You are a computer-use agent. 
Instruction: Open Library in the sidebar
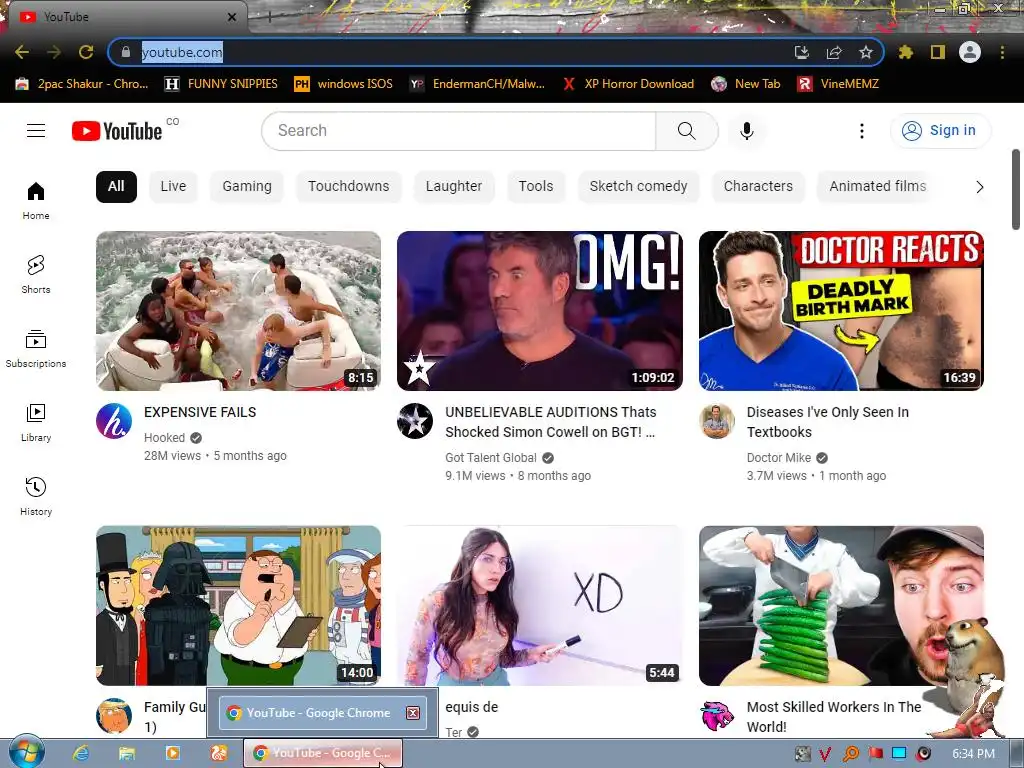[x=36, y=423]
